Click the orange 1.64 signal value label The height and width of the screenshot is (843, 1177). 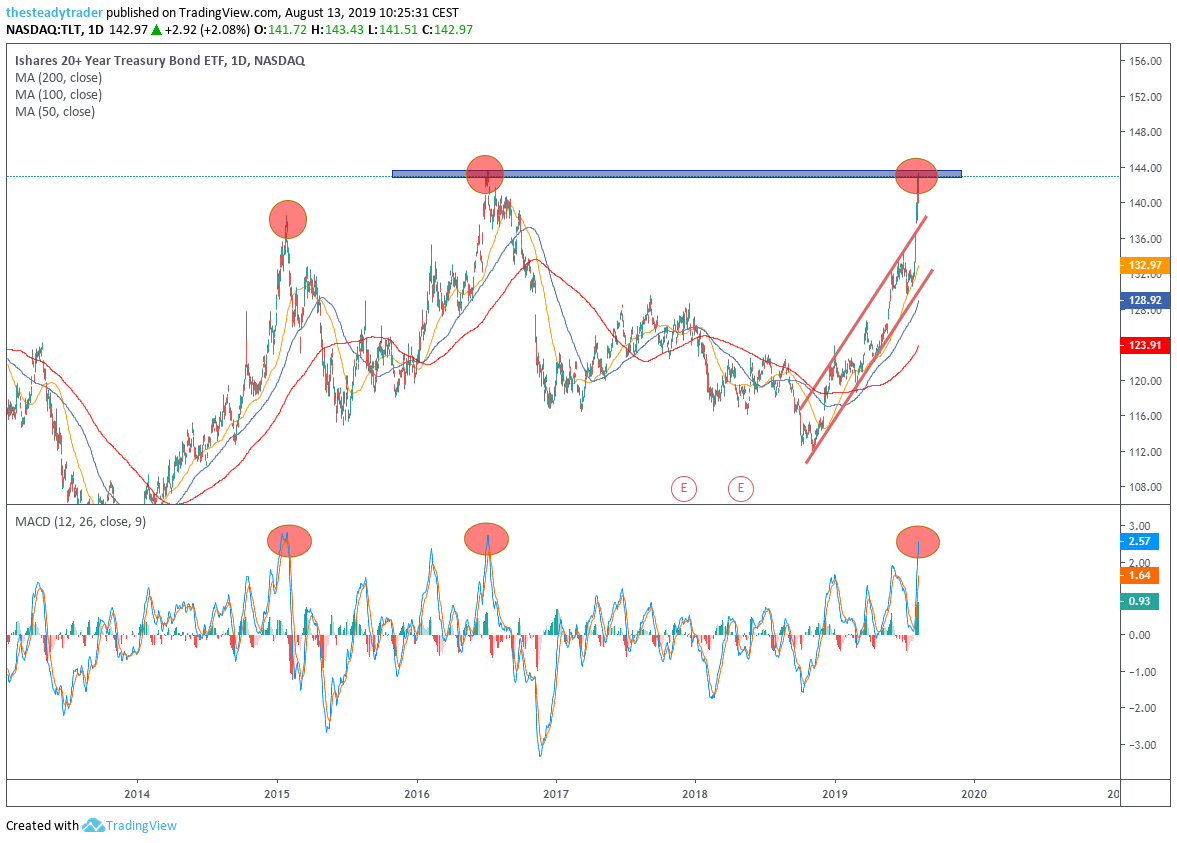[1139, 576]
